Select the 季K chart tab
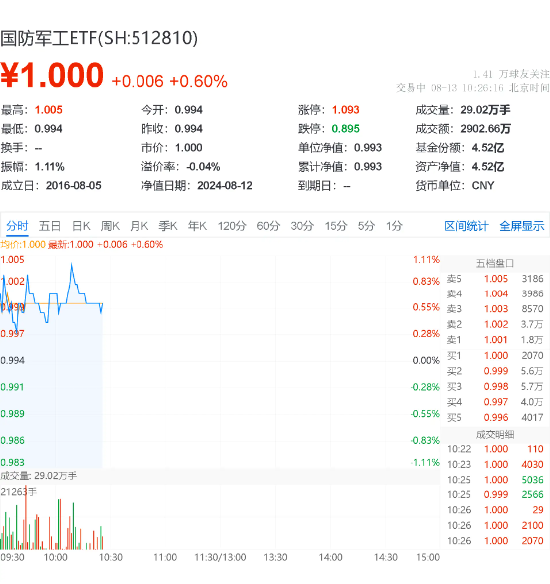This screenshot has height=584, width=550. coord(168,226)
